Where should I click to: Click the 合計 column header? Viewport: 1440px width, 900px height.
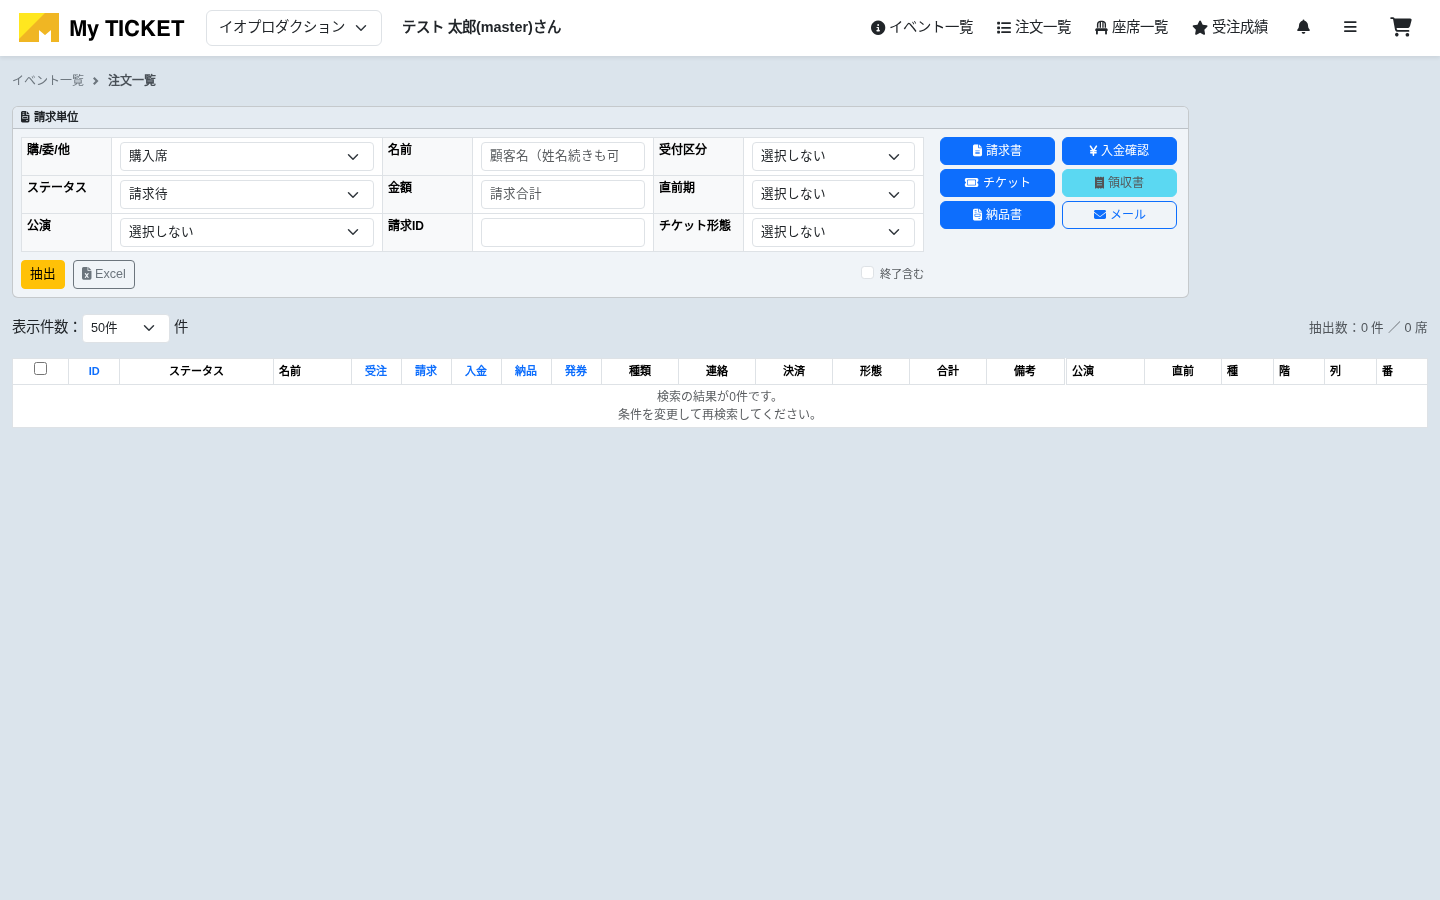point(948,371)
